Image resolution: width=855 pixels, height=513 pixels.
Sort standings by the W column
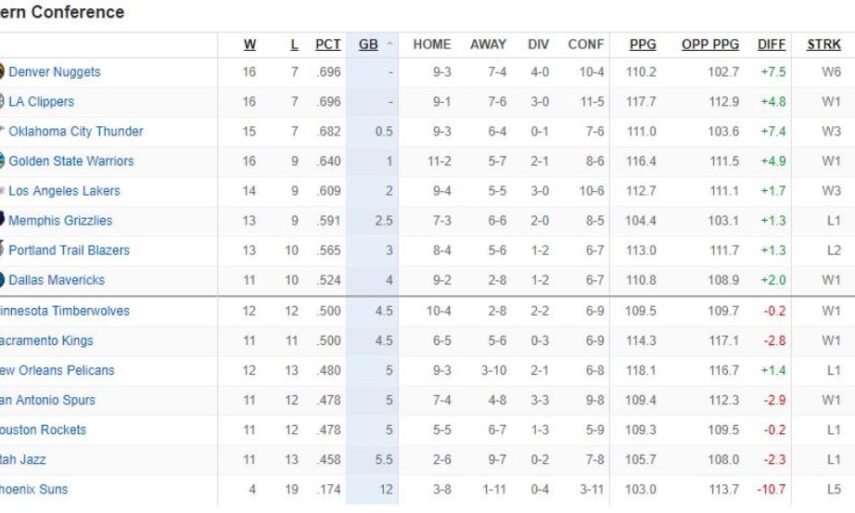pyautogui.click(x=250, y=45)
